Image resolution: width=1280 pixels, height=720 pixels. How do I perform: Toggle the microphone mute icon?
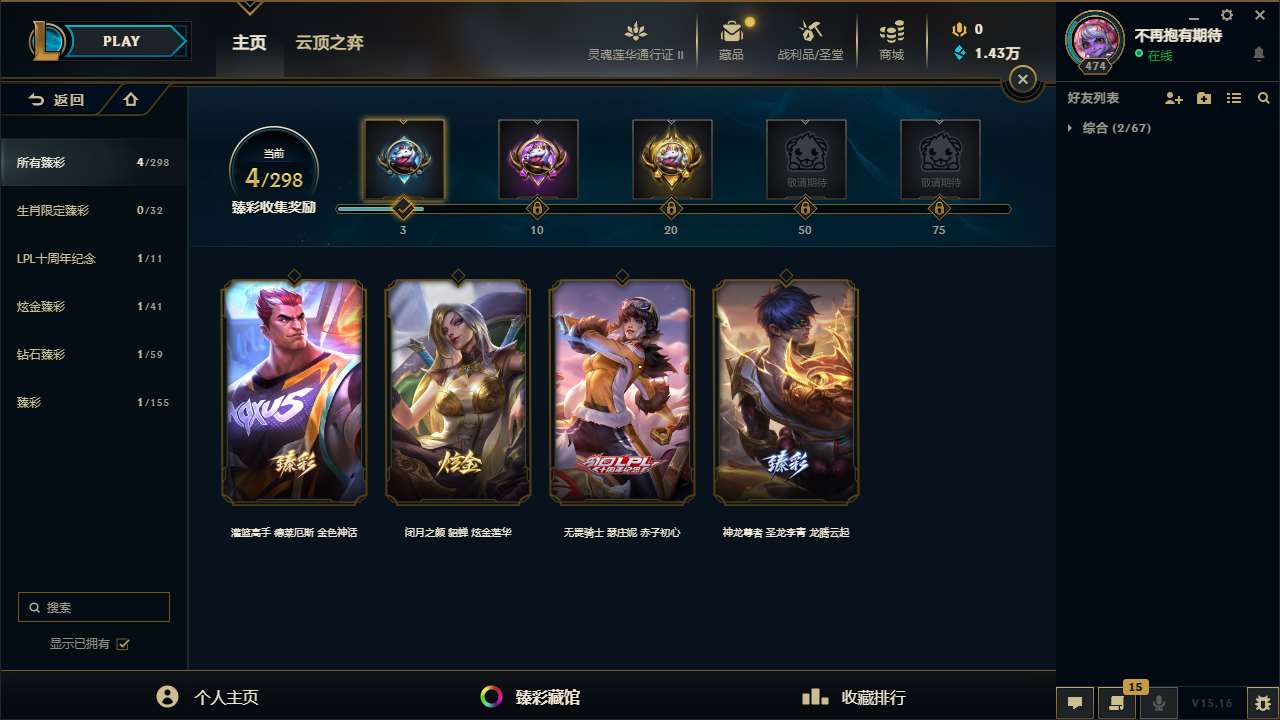[1159, 703]
